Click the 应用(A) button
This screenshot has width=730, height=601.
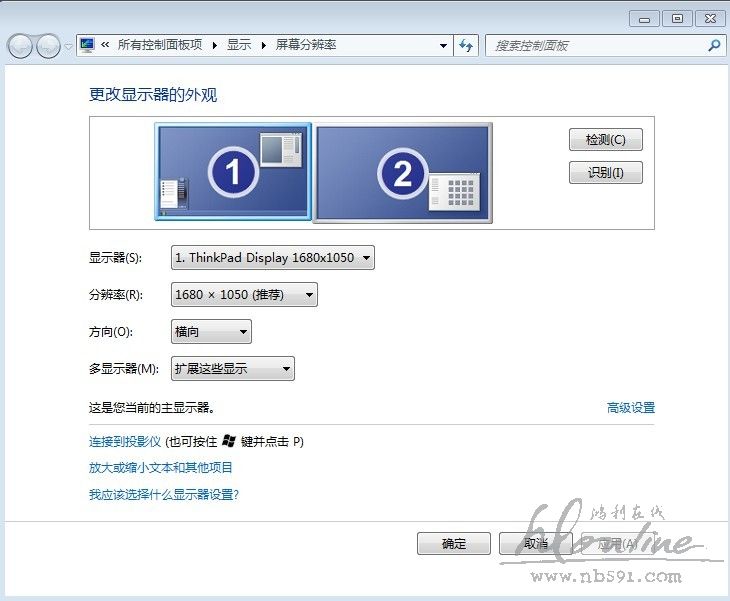coord(618,543)
